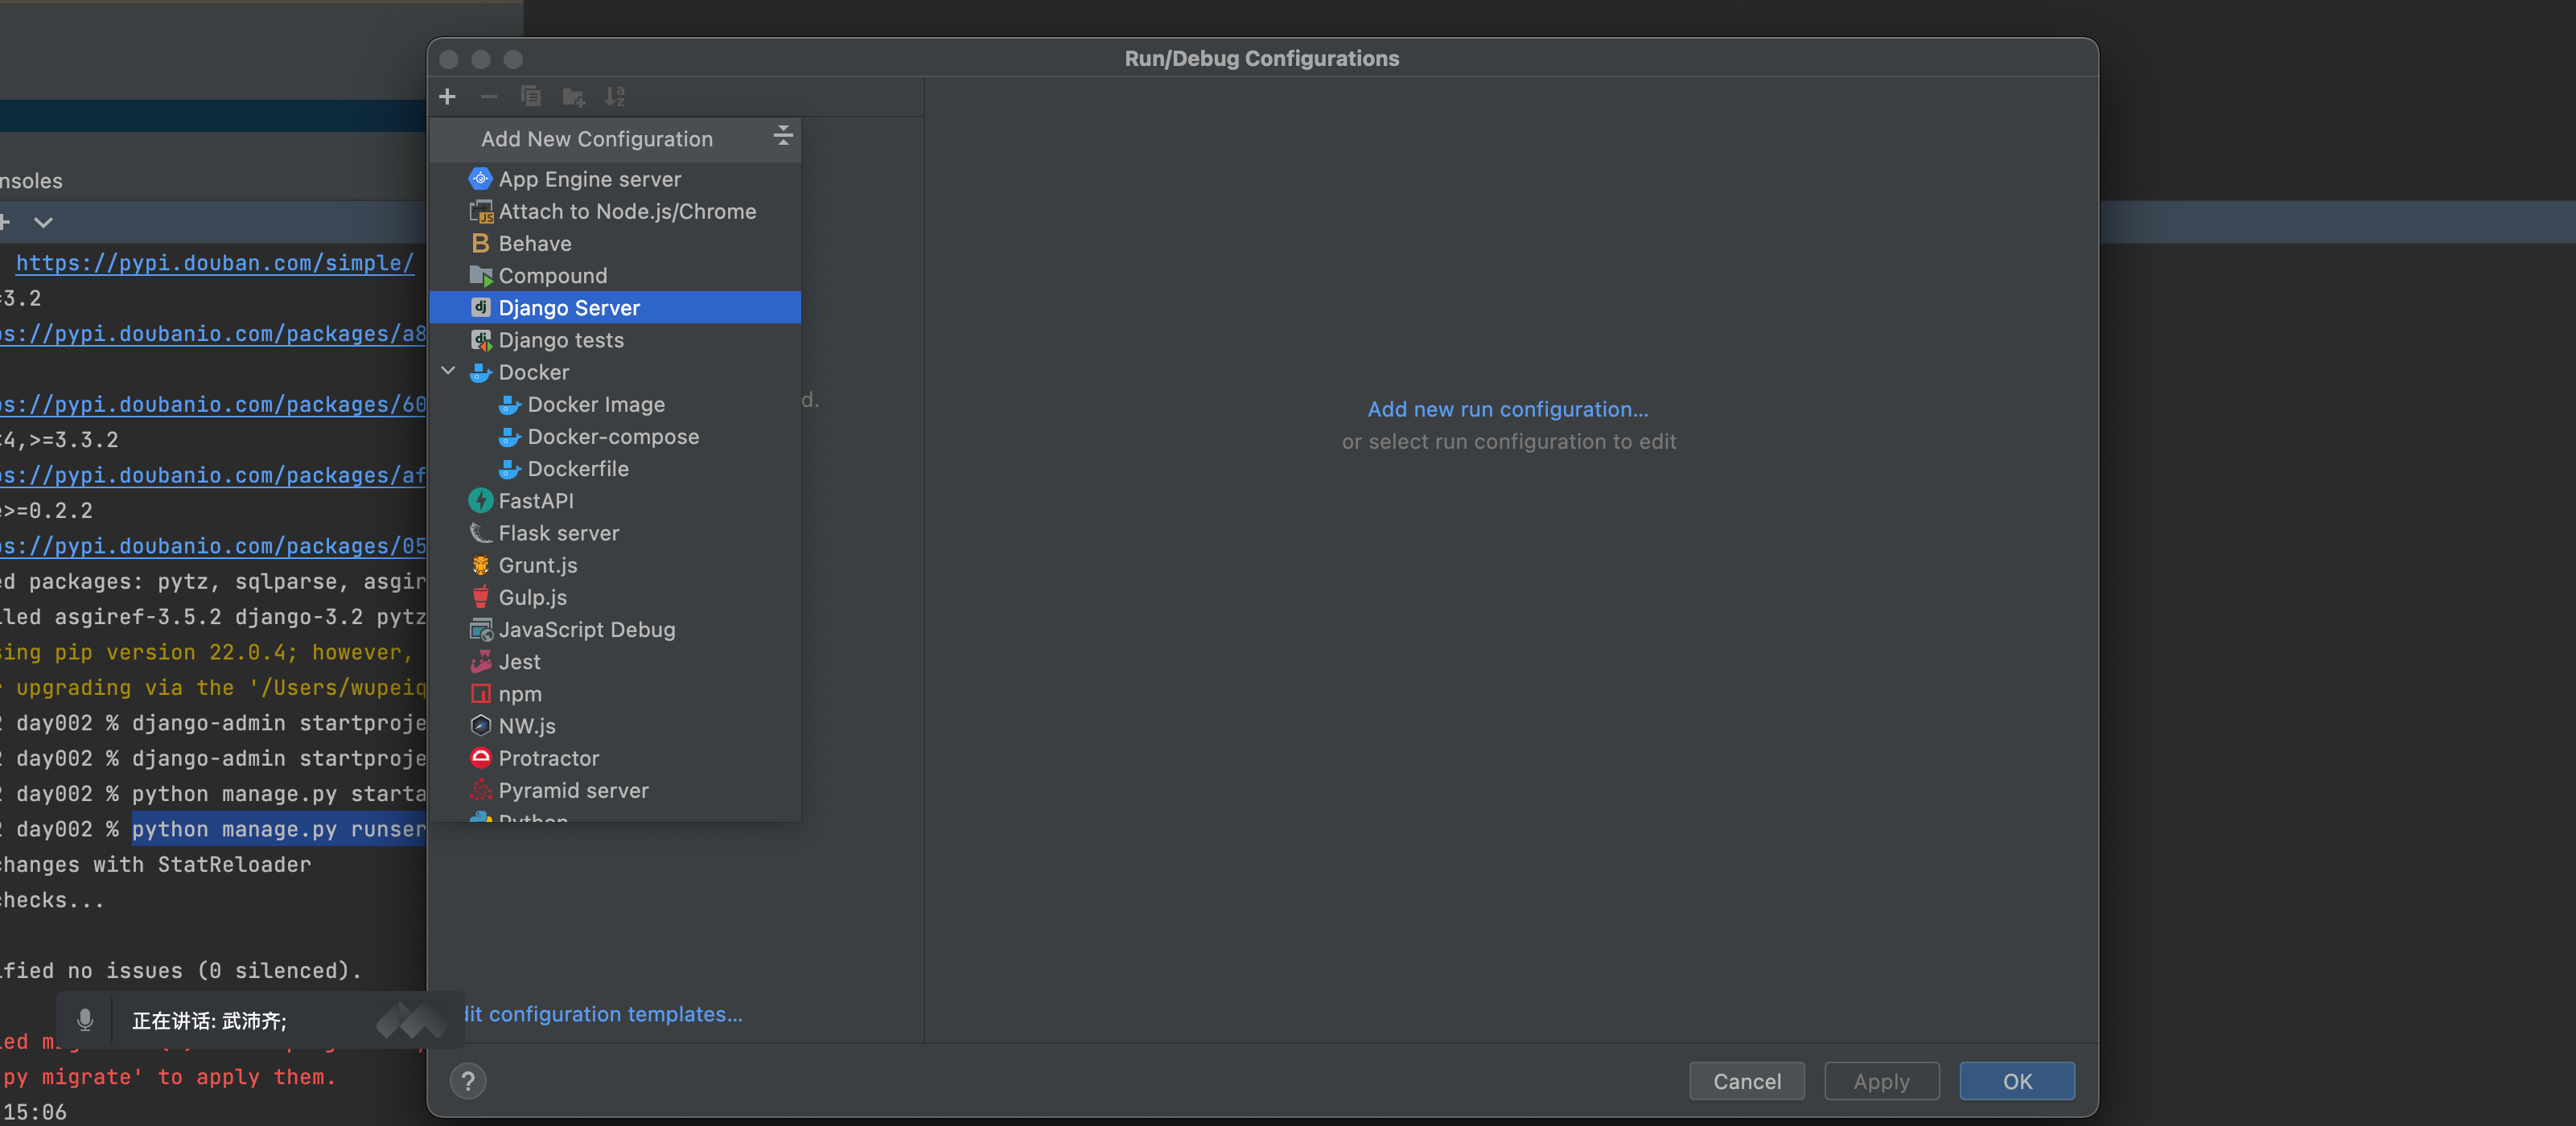Open Edit configuration templates link
This screenshot has height=1126, width=2576.
[604, 1014]
